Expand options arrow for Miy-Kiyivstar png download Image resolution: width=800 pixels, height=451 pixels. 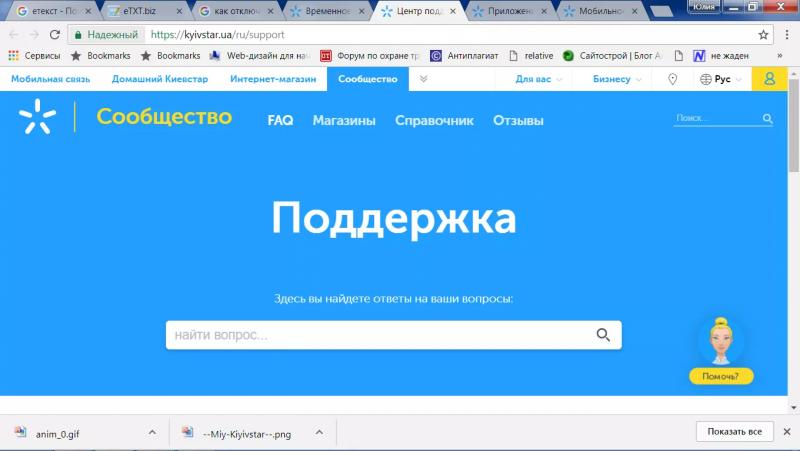tap(319, 432)
